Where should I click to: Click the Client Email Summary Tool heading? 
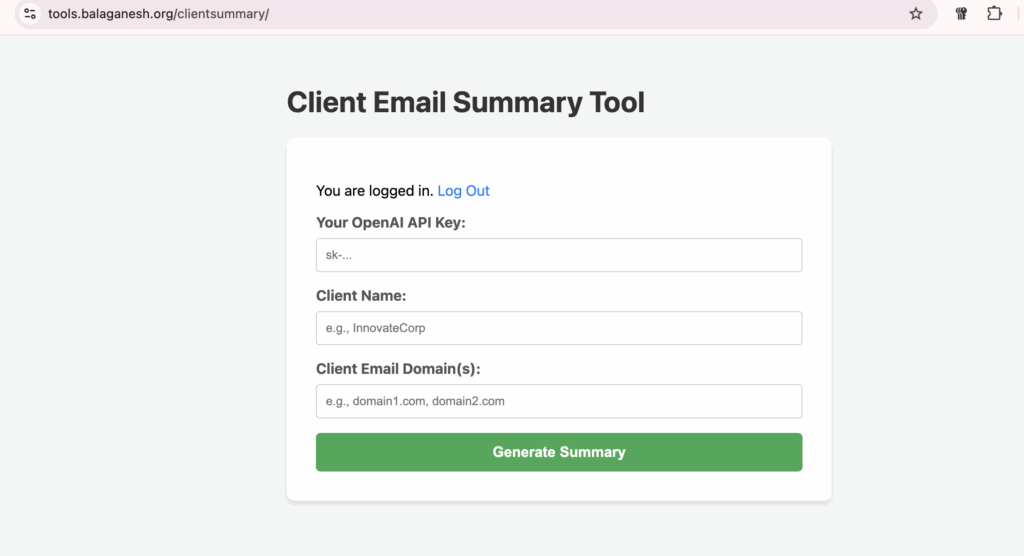(466, 103)
